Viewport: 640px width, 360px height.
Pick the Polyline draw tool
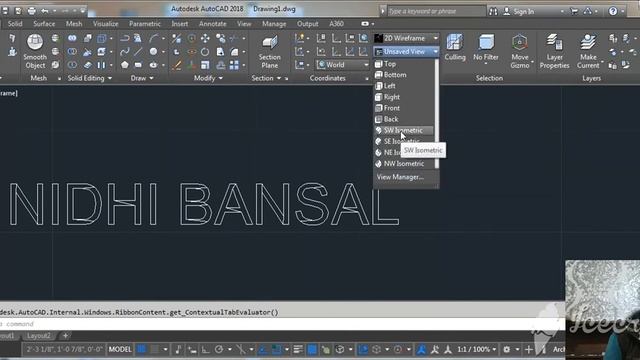pyautogui.click(x=124, y=38)
